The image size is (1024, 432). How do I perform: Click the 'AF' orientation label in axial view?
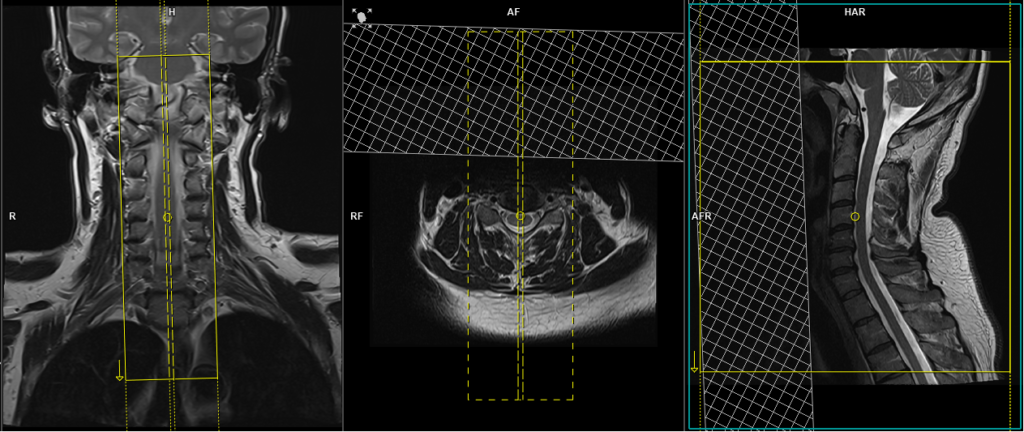(x=513, y=12)
